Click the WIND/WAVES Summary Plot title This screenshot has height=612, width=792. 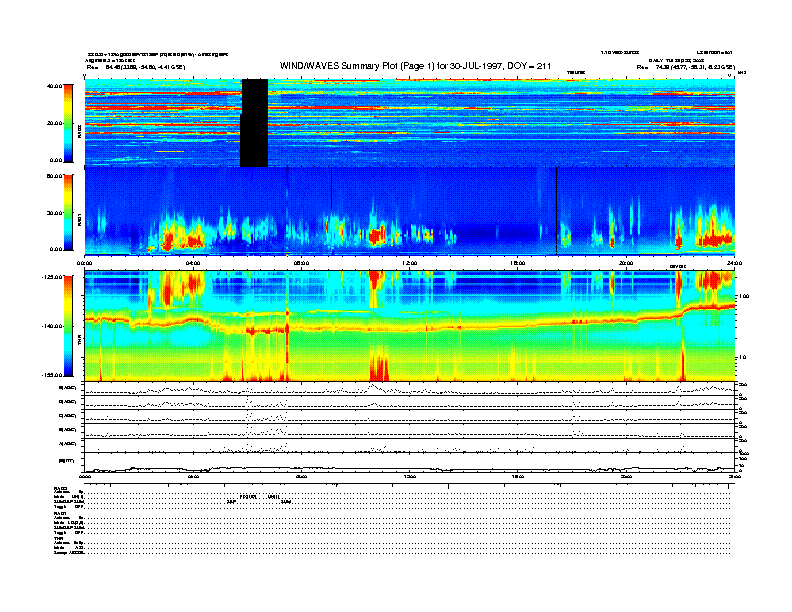click(415, 66)
